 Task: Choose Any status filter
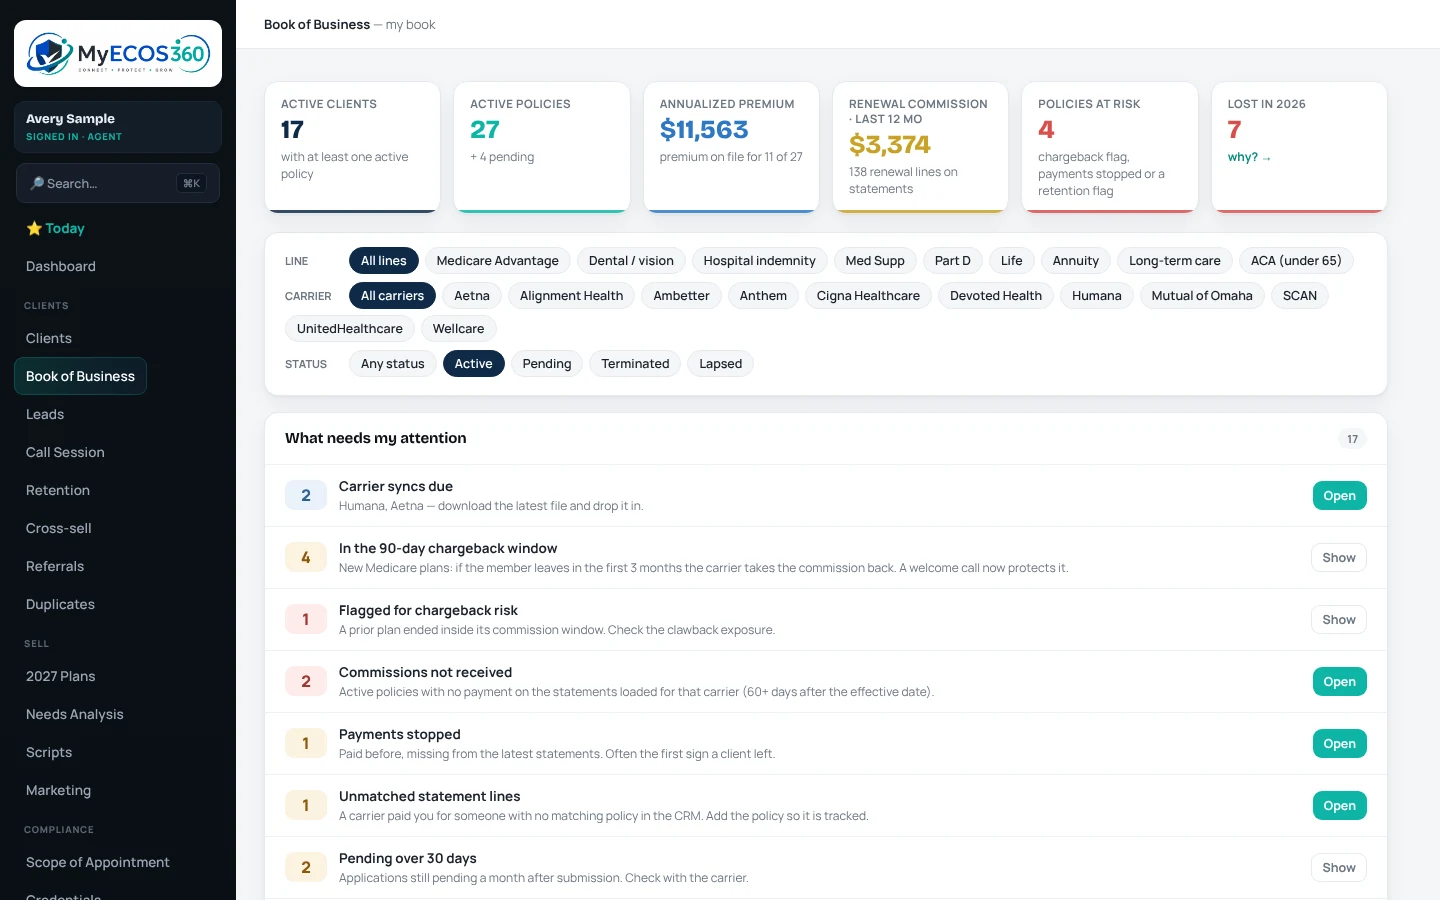pos(393,364)
